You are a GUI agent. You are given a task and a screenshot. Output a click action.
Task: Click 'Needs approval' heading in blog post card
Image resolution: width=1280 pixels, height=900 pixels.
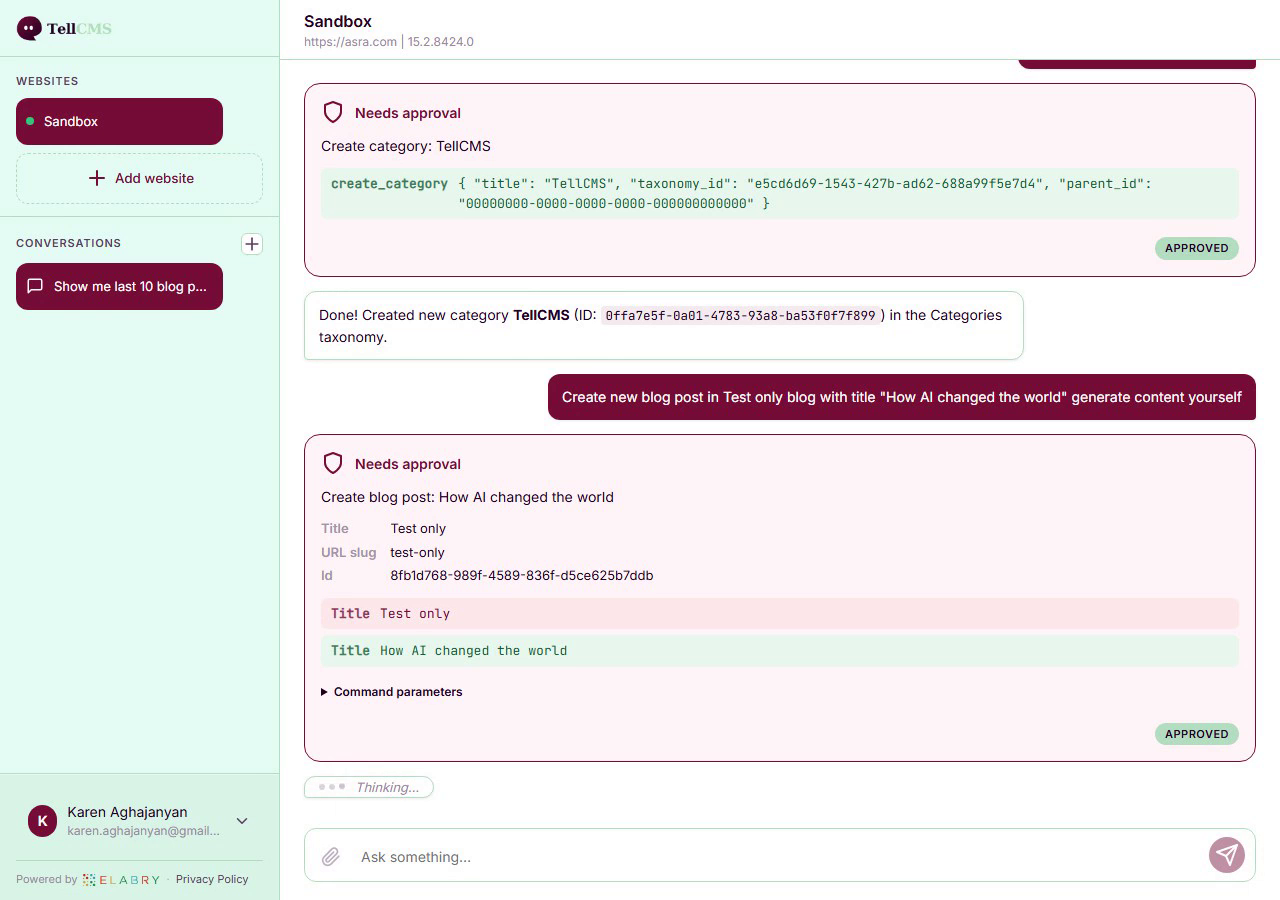tap(408, 464)
